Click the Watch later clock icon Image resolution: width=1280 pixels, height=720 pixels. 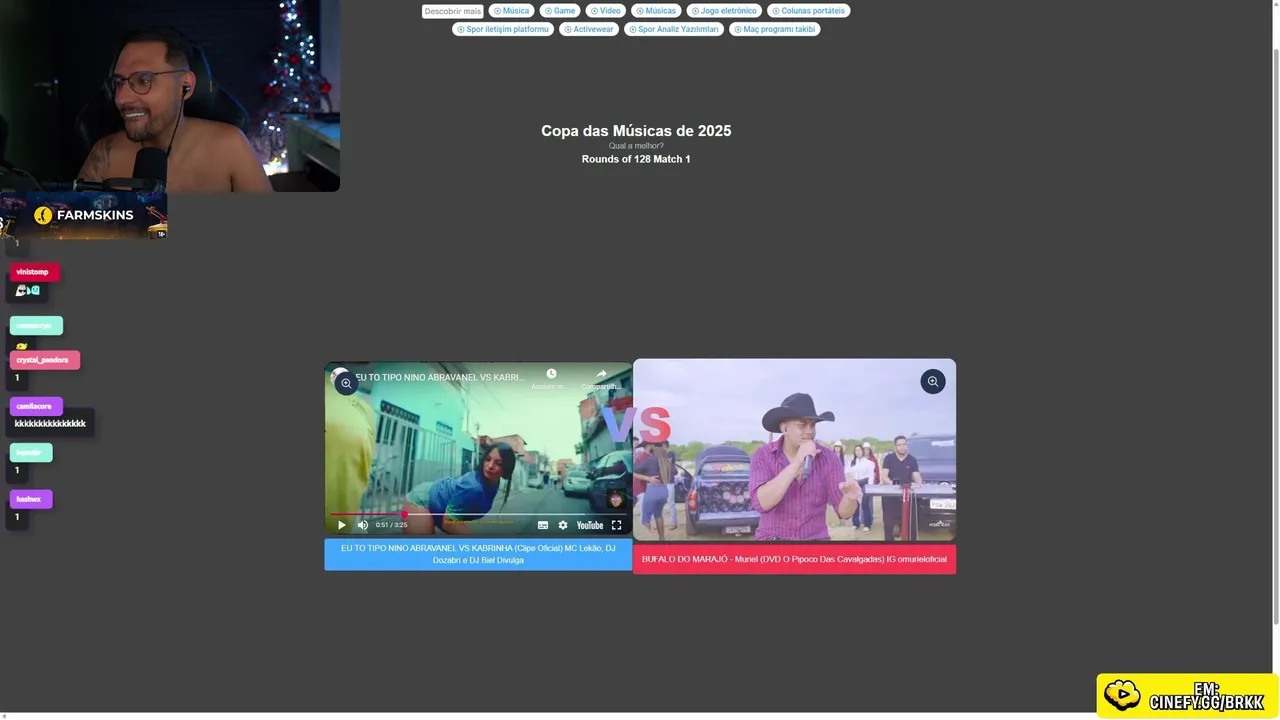tap(551, 374)
